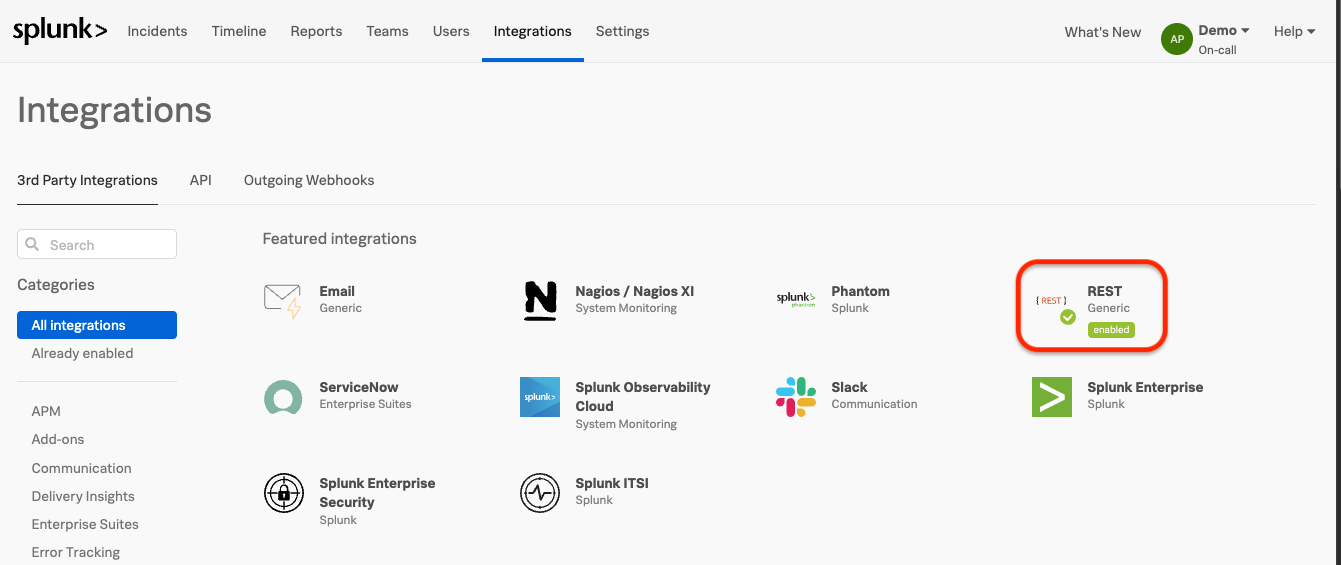Expand the Demo user dropdown
Screen dimensions: 1341x565
[x=1224, y=31]
